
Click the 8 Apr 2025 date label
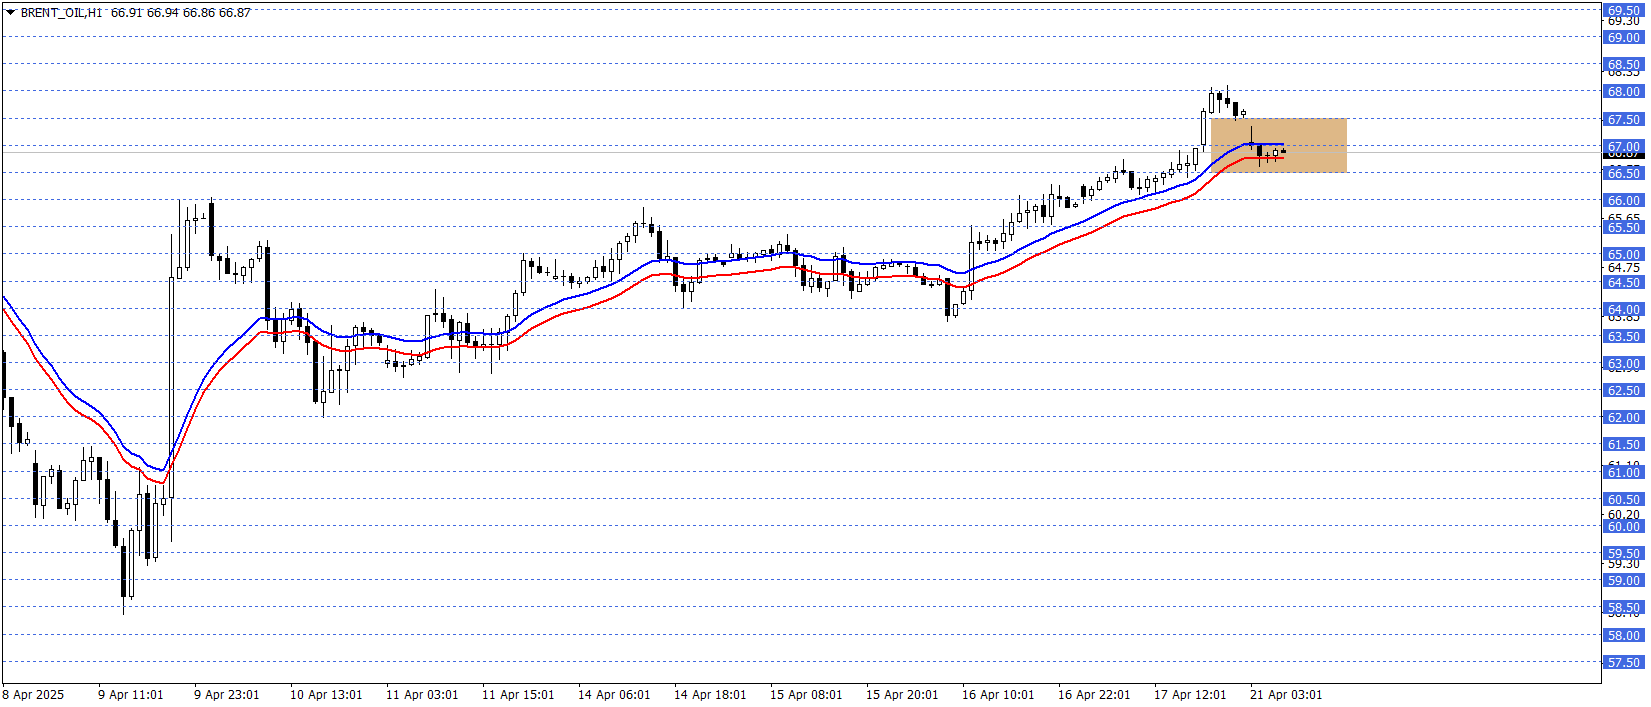click(x=33, y=695)
